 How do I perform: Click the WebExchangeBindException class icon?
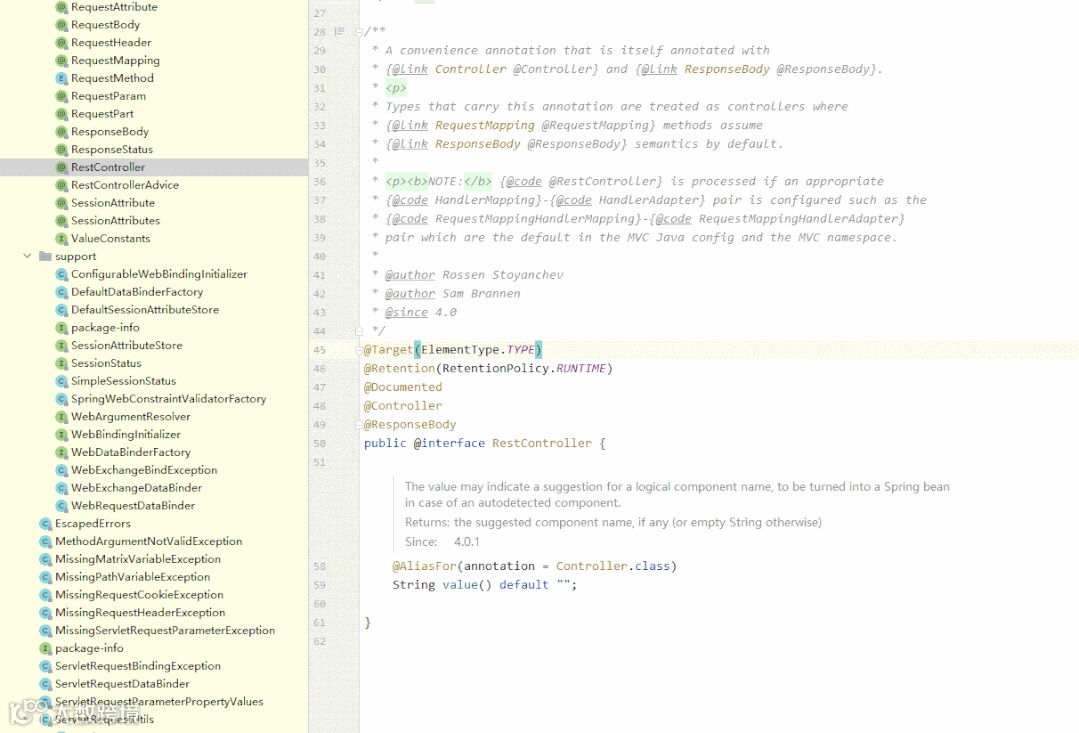61,471
